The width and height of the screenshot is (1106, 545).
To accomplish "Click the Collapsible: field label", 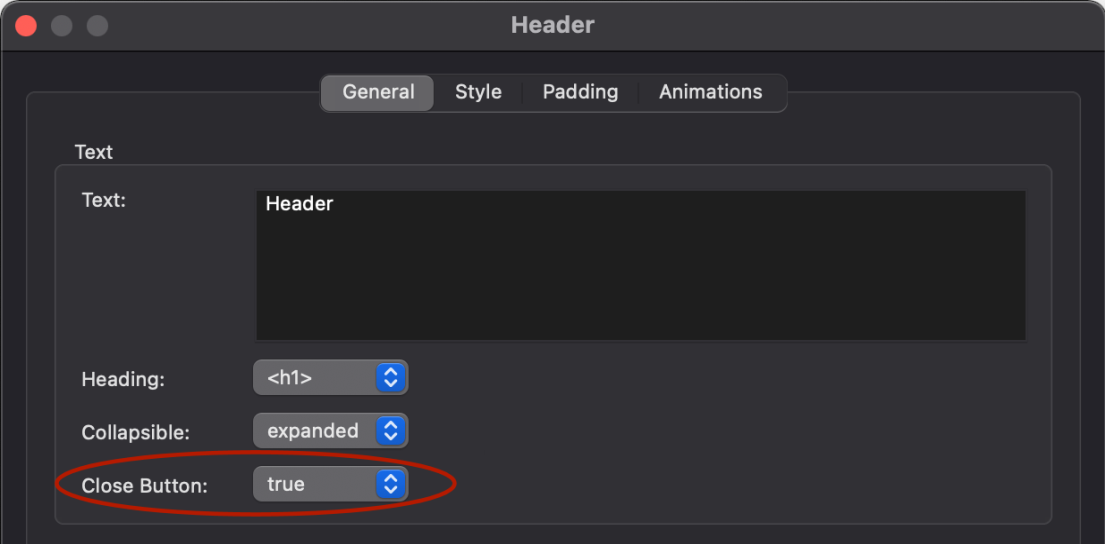I will [x=135, y=433].
